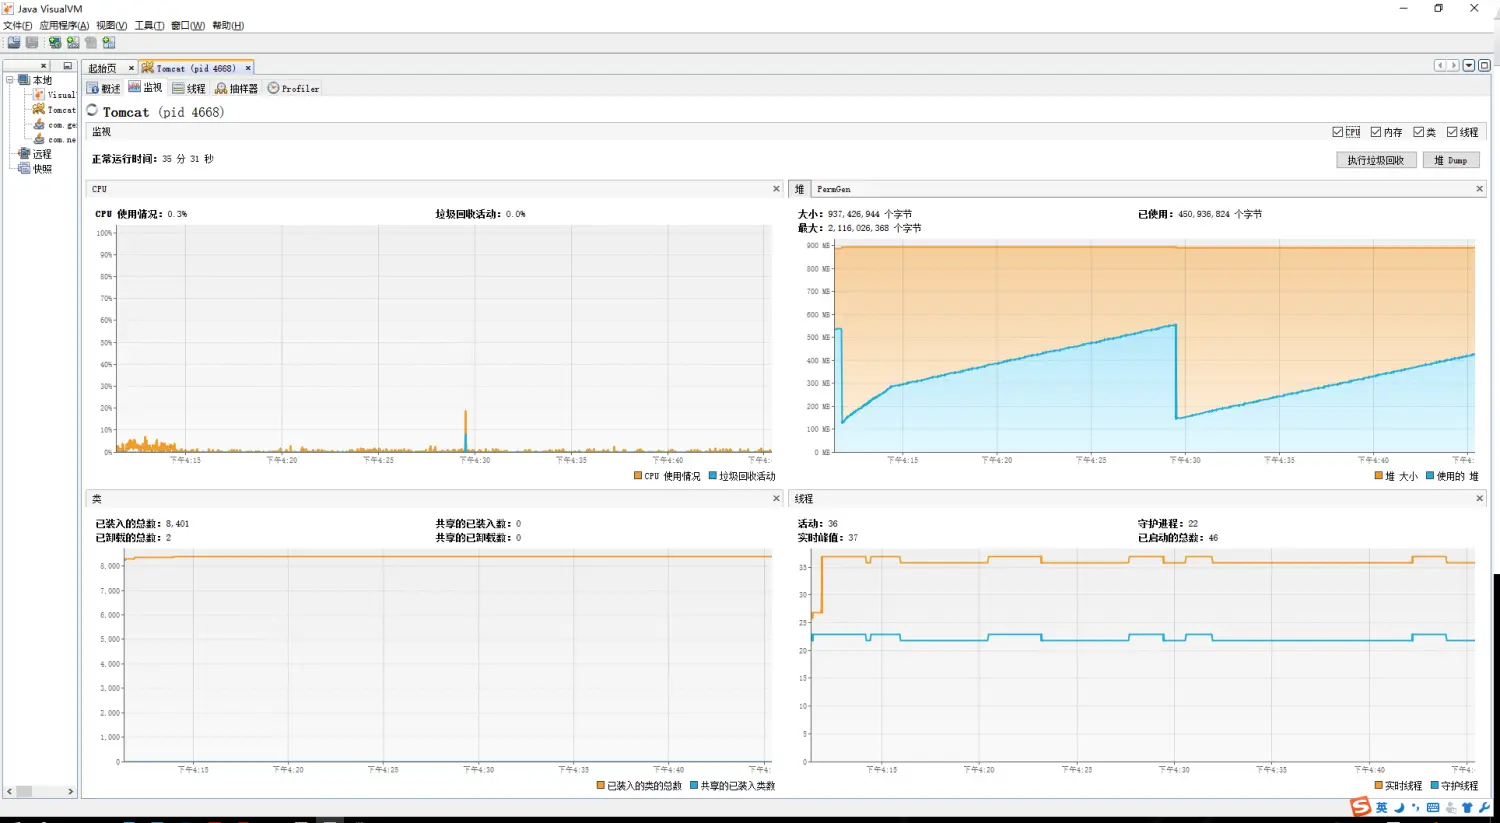Image resolution: width=1500 pixels, height=823 pixels.
Task: Click the Add JMX connection toolbar icon
Action: [x=73, y=42]
